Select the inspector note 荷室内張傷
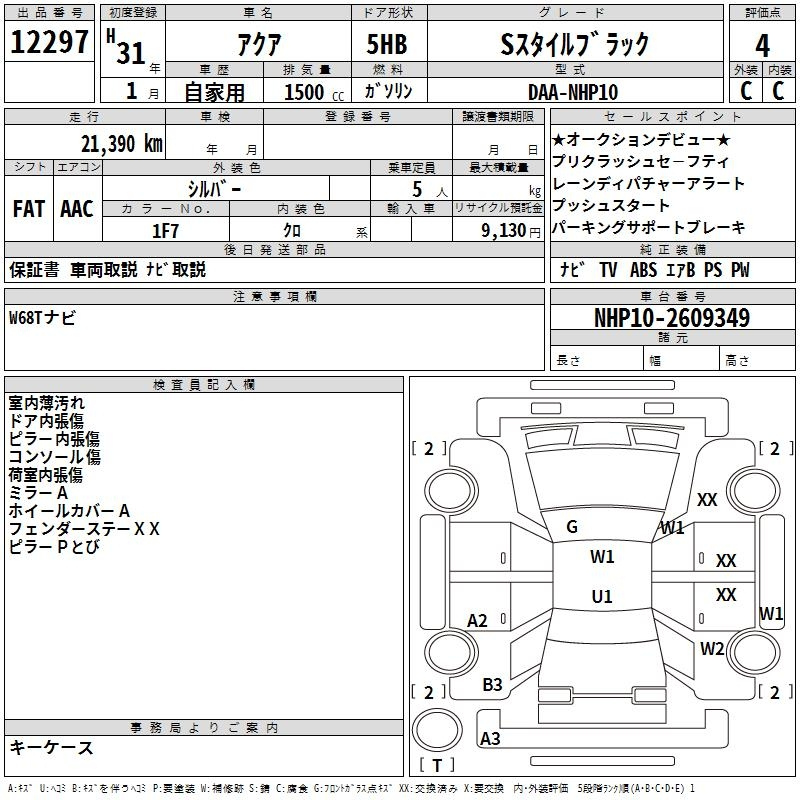The height and width of the screenshot is (800, 800). 45,475
